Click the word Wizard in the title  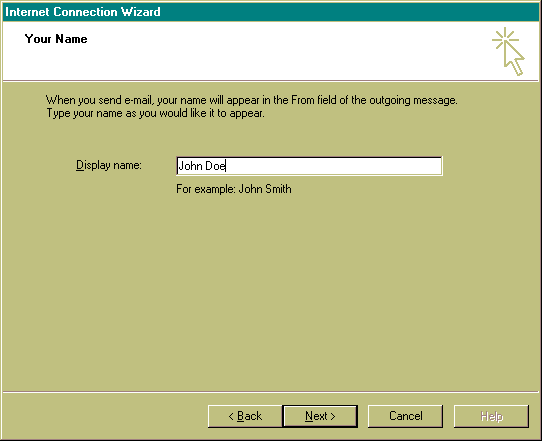(x=140, y=12)
